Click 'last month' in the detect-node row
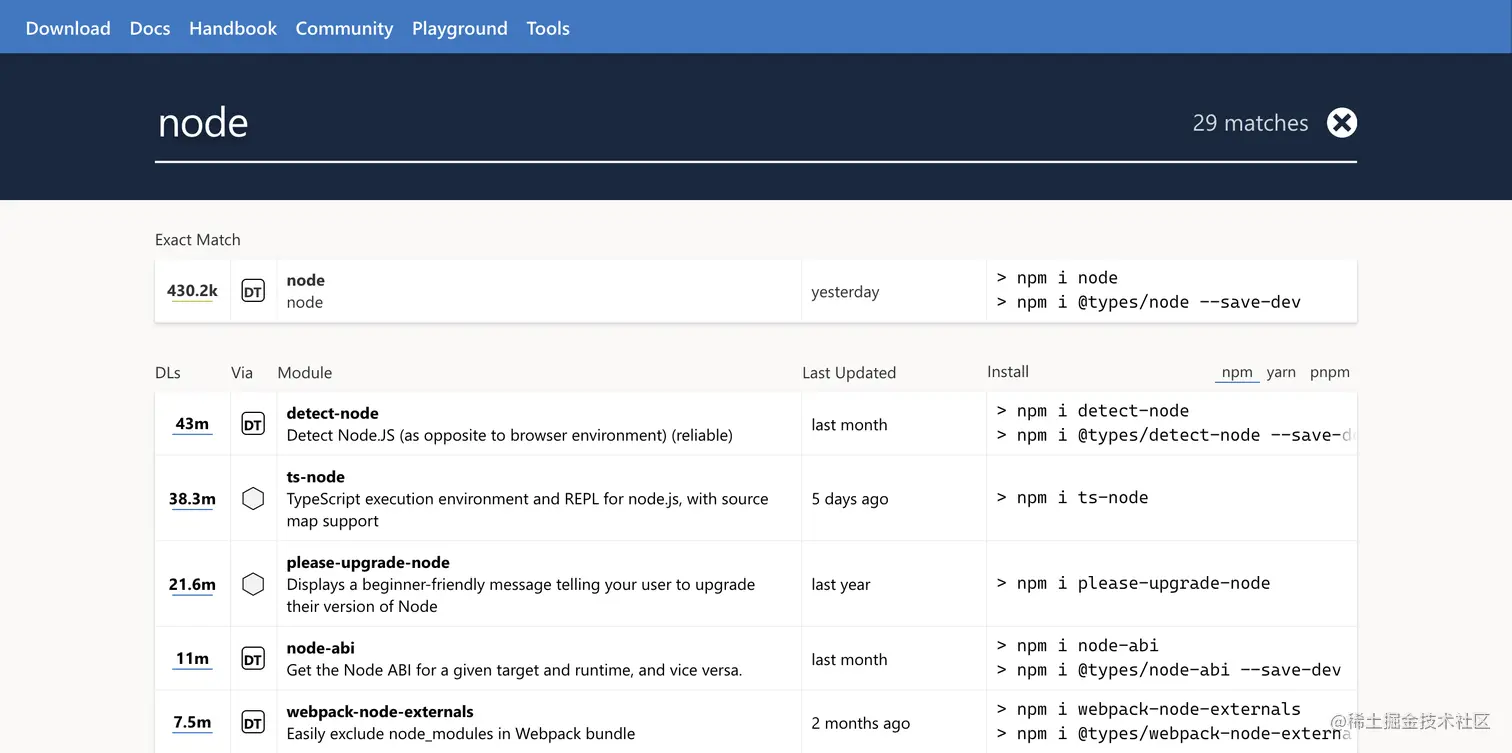Image resolution: width=1512 pixels, height=753 pixels. tap(849, 425)
